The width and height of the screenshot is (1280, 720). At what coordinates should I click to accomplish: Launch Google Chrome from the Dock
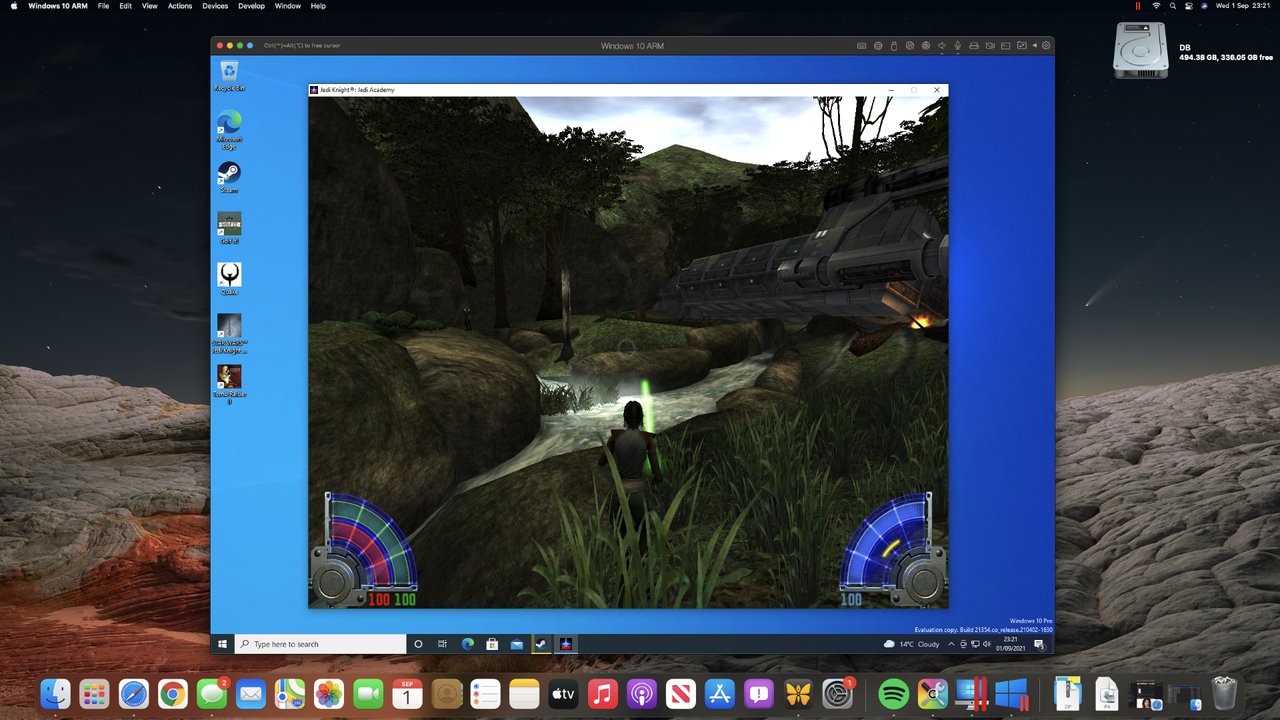173,693
